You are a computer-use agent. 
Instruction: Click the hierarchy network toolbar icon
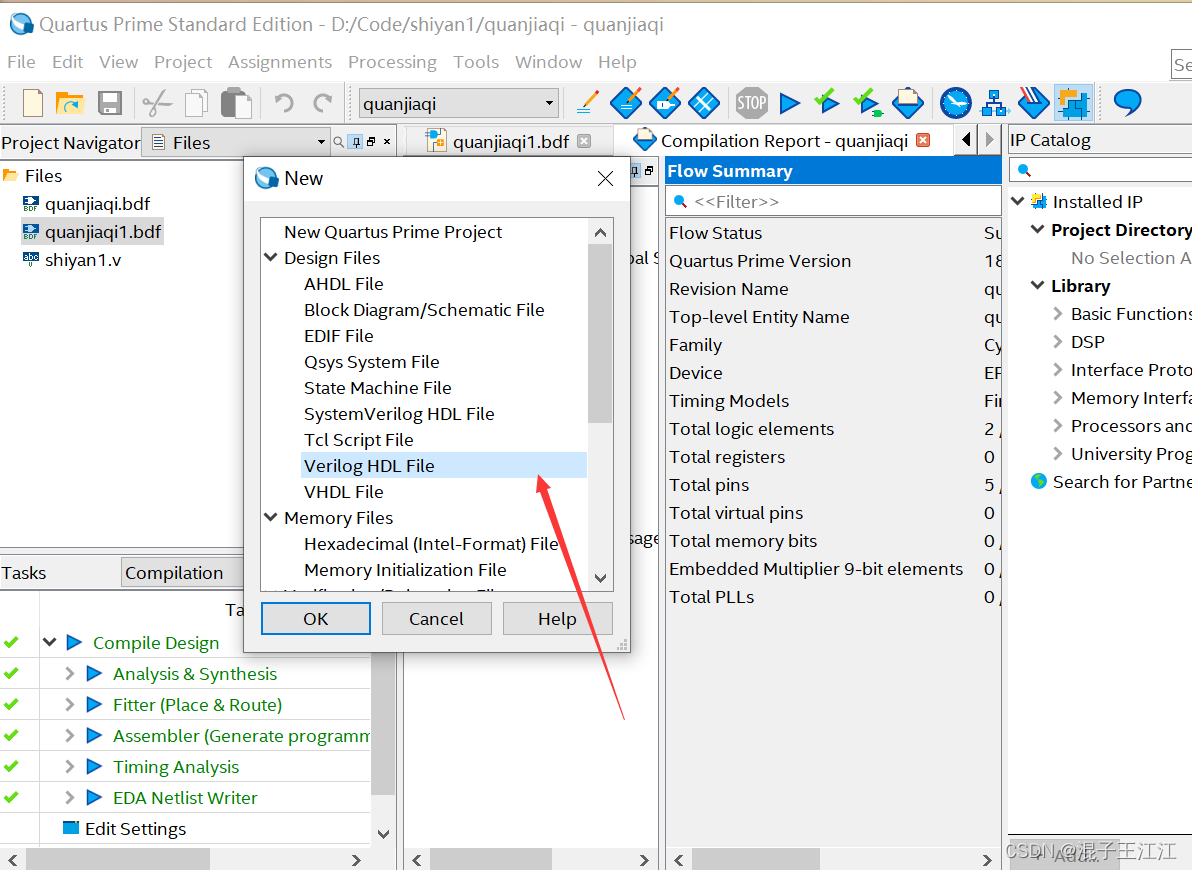point(994,103)
